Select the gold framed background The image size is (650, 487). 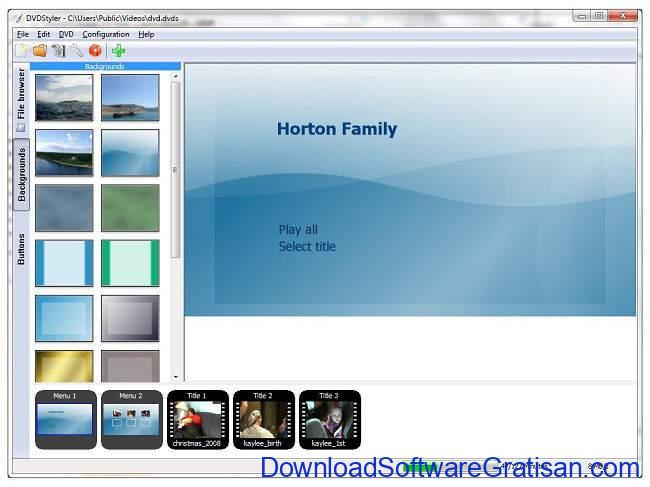pyautogui.click(x=64, y=366)
